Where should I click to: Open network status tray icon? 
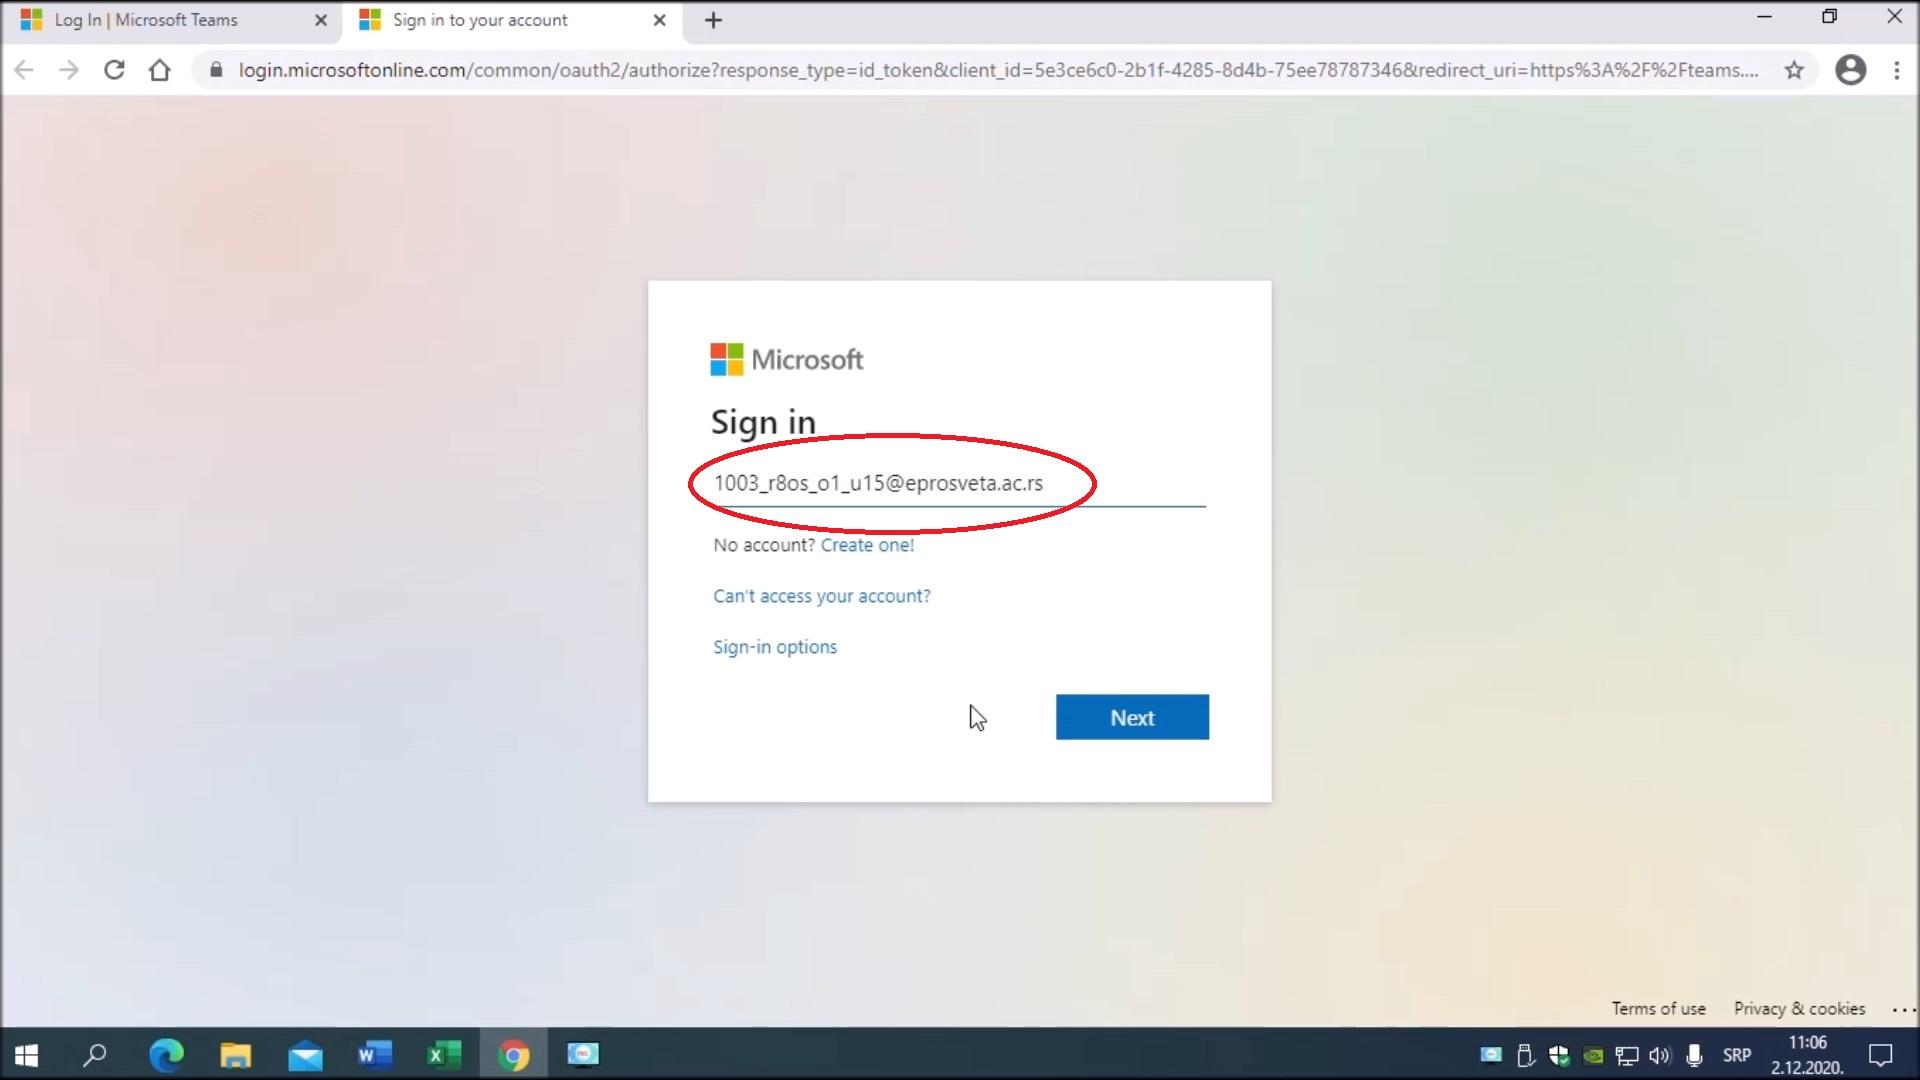(1627, 1056)
